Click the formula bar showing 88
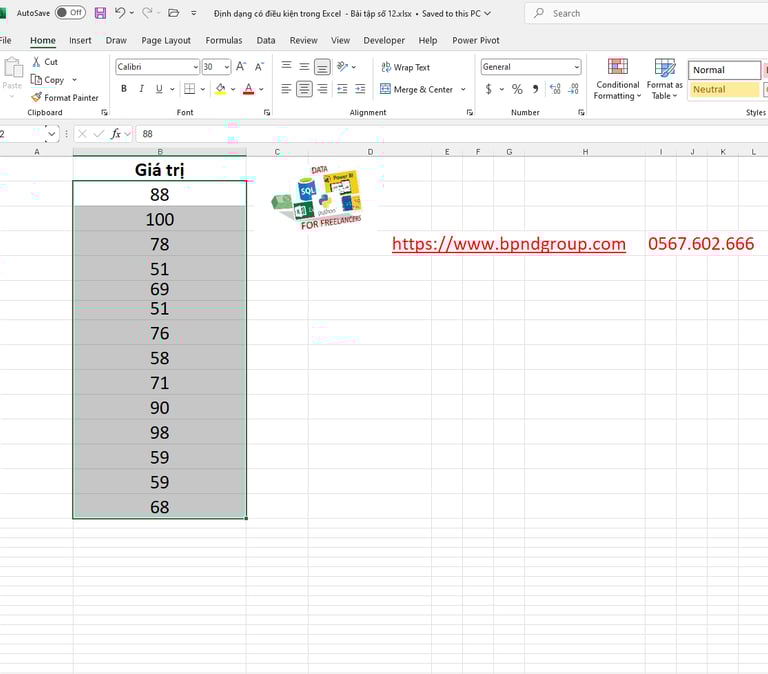 coord(451,134)
